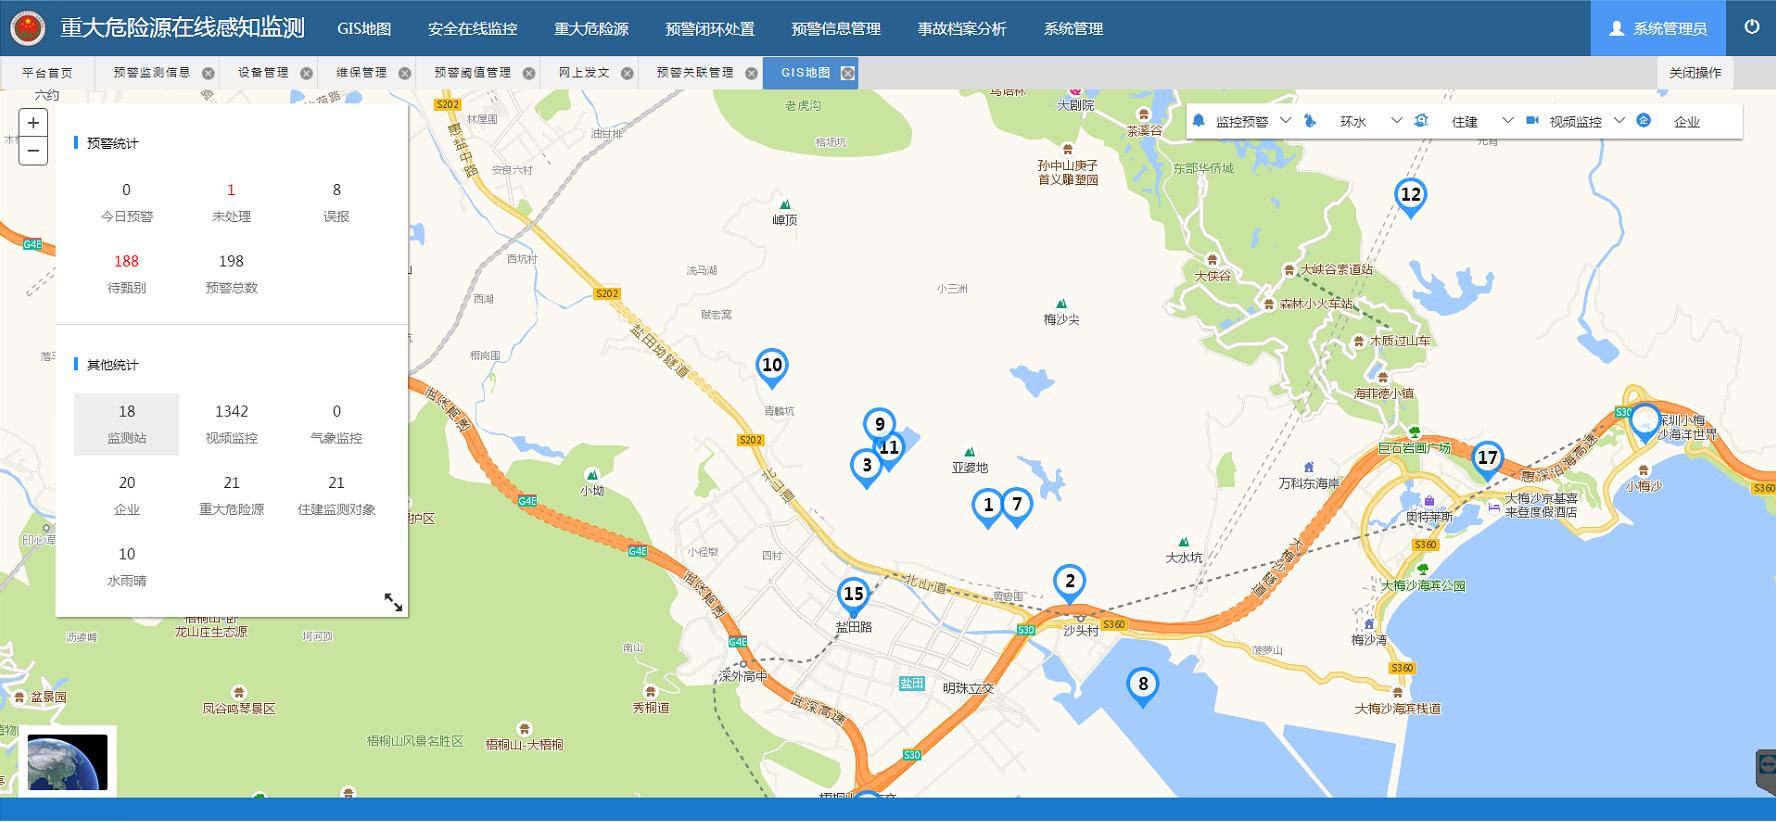Viewport: 1776px width, 822px height.
Task: Select map marker number 9
Action: pos(879,424)
